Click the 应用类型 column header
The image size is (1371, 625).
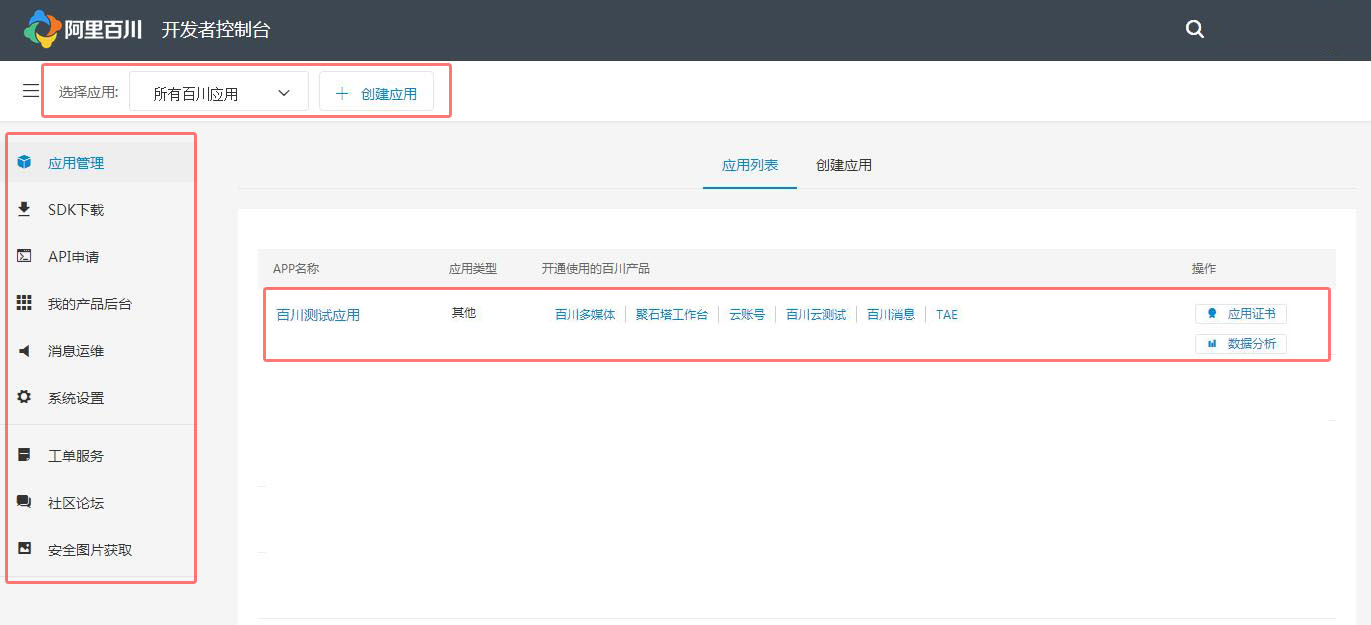click(x=473, y=269)
